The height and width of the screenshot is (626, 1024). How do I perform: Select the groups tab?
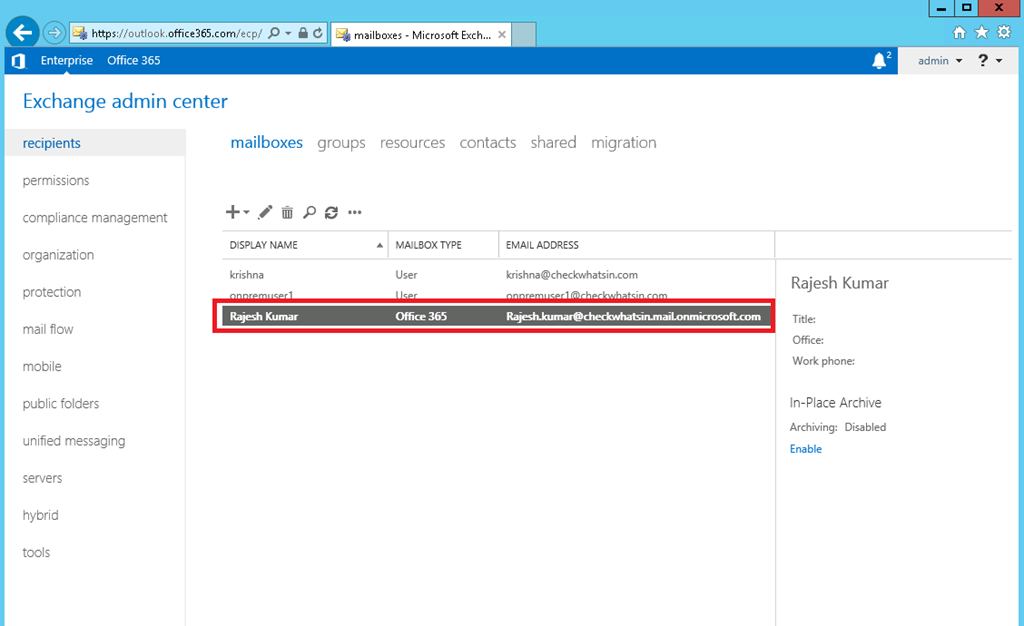(342, 142)
